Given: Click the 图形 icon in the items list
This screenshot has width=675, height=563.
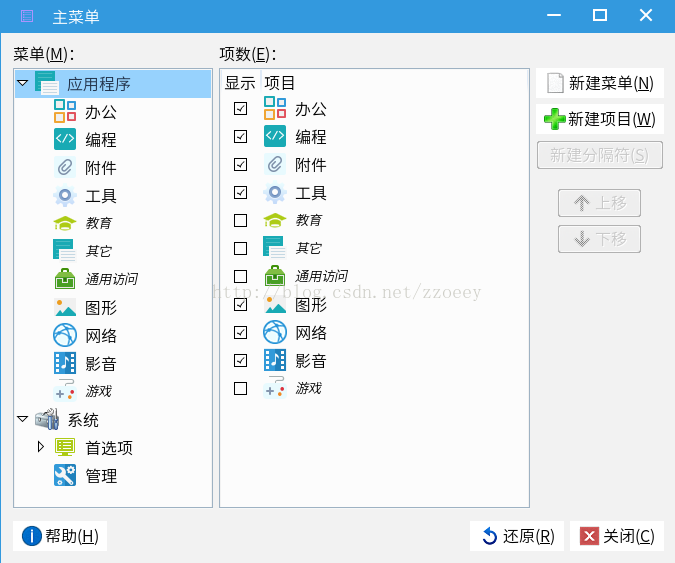Looking at the screenshot, I should point(275,304).
